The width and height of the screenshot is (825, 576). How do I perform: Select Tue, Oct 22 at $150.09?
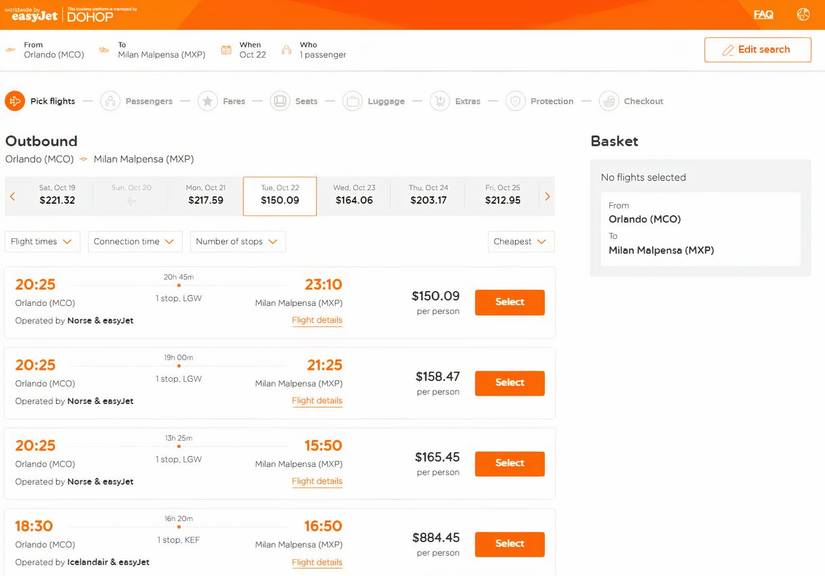pos(280,196)
